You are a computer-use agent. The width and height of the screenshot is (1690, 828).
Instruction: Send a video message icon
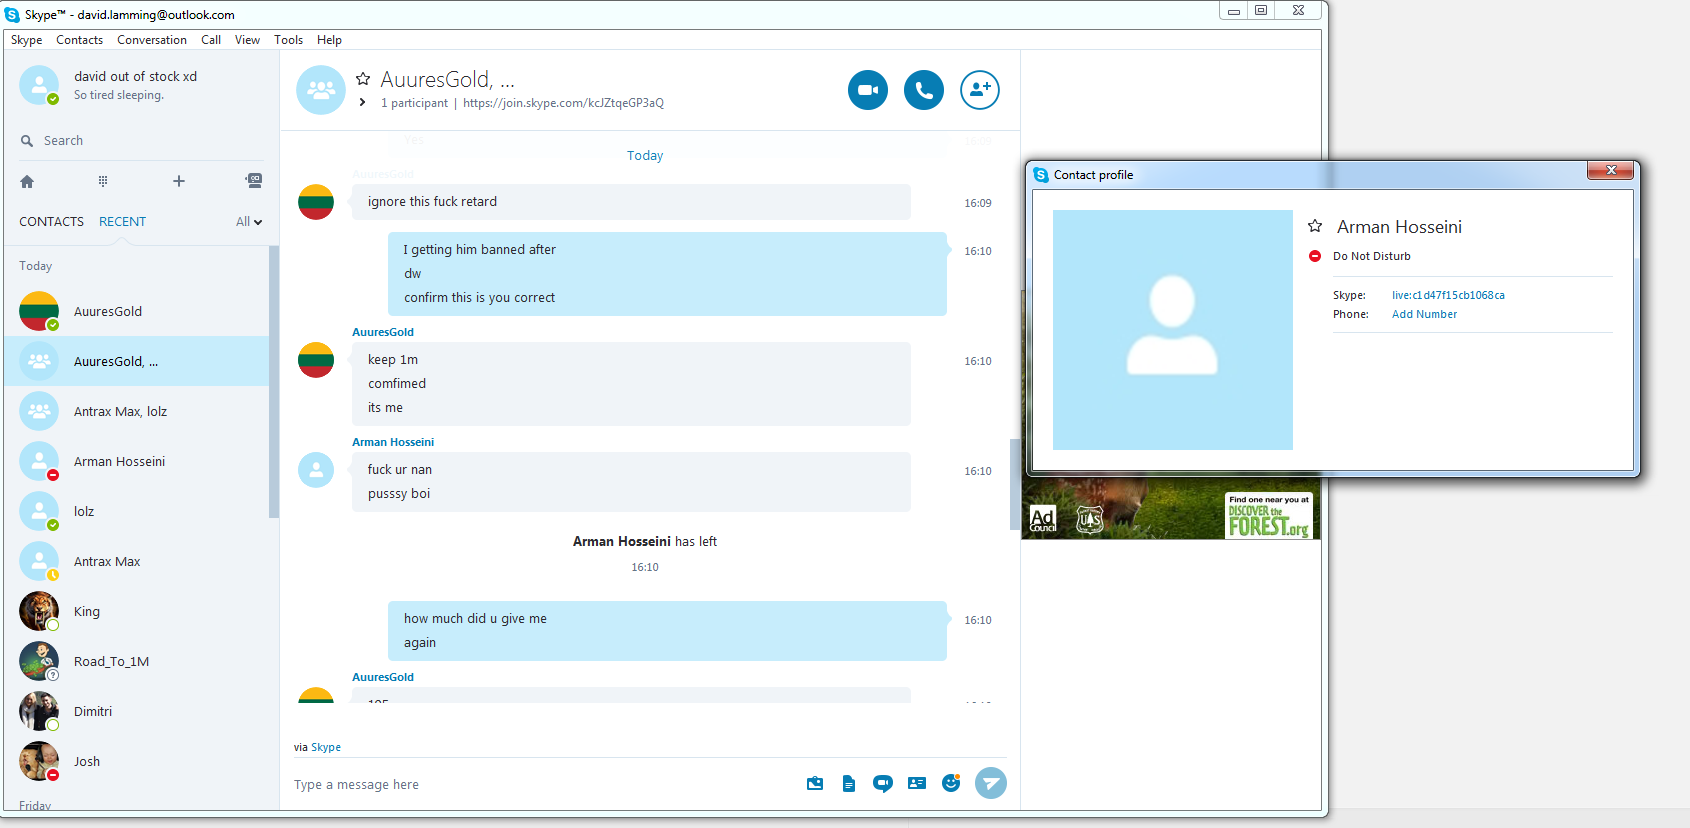coord(883,783)
